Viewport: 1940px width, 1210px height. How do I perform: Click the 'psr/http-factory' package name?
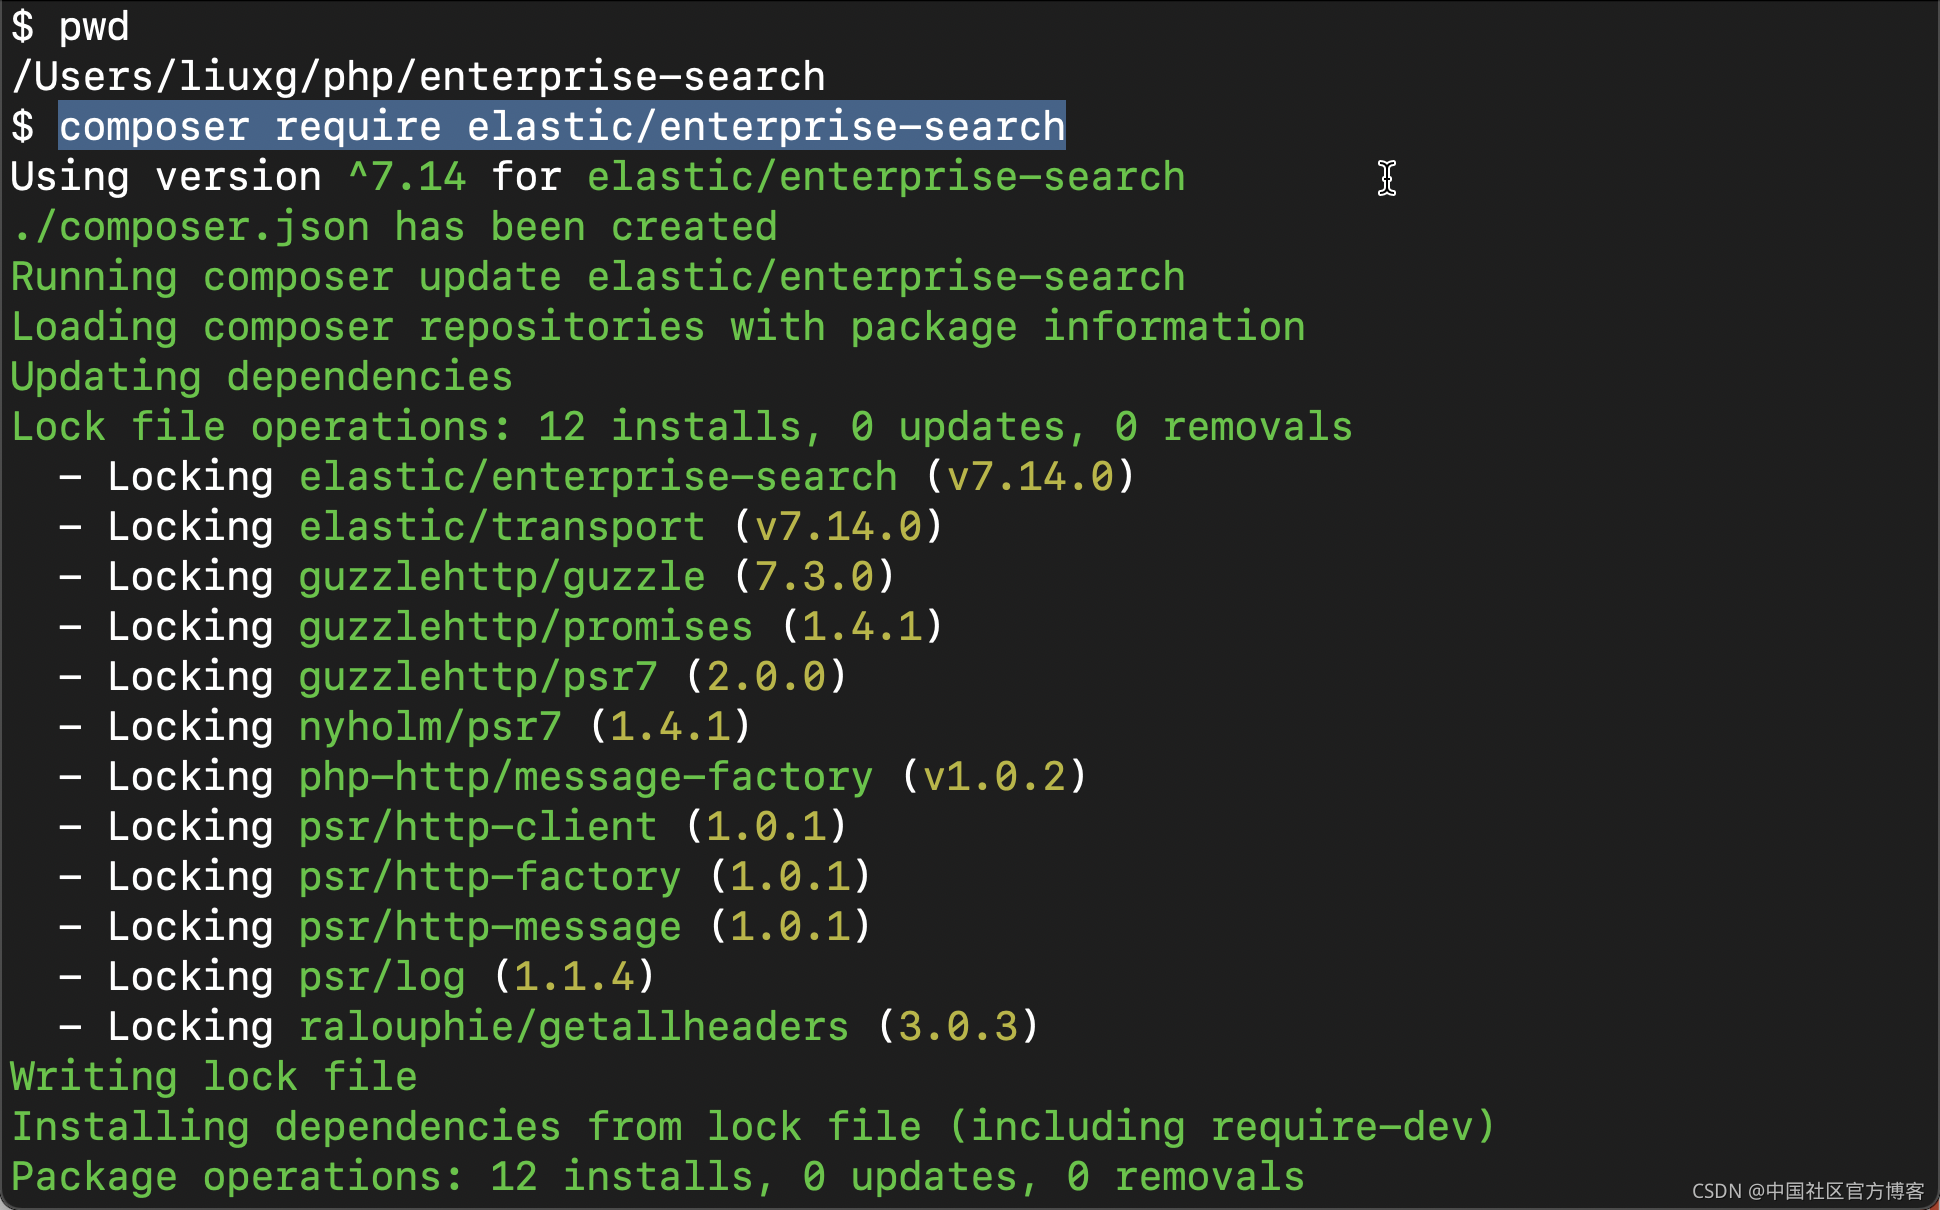[x=490, y=877]
